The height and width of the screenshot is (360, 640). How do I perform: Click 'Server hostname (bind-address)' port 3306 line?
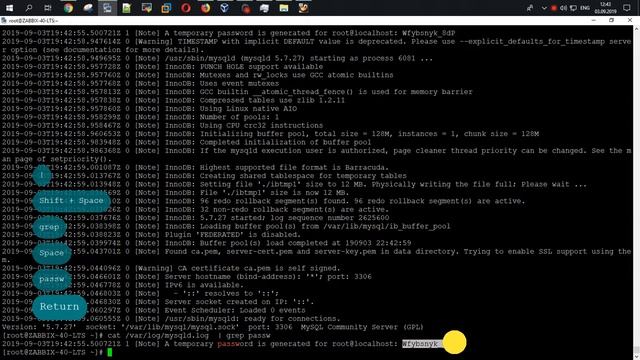point(268,277)
